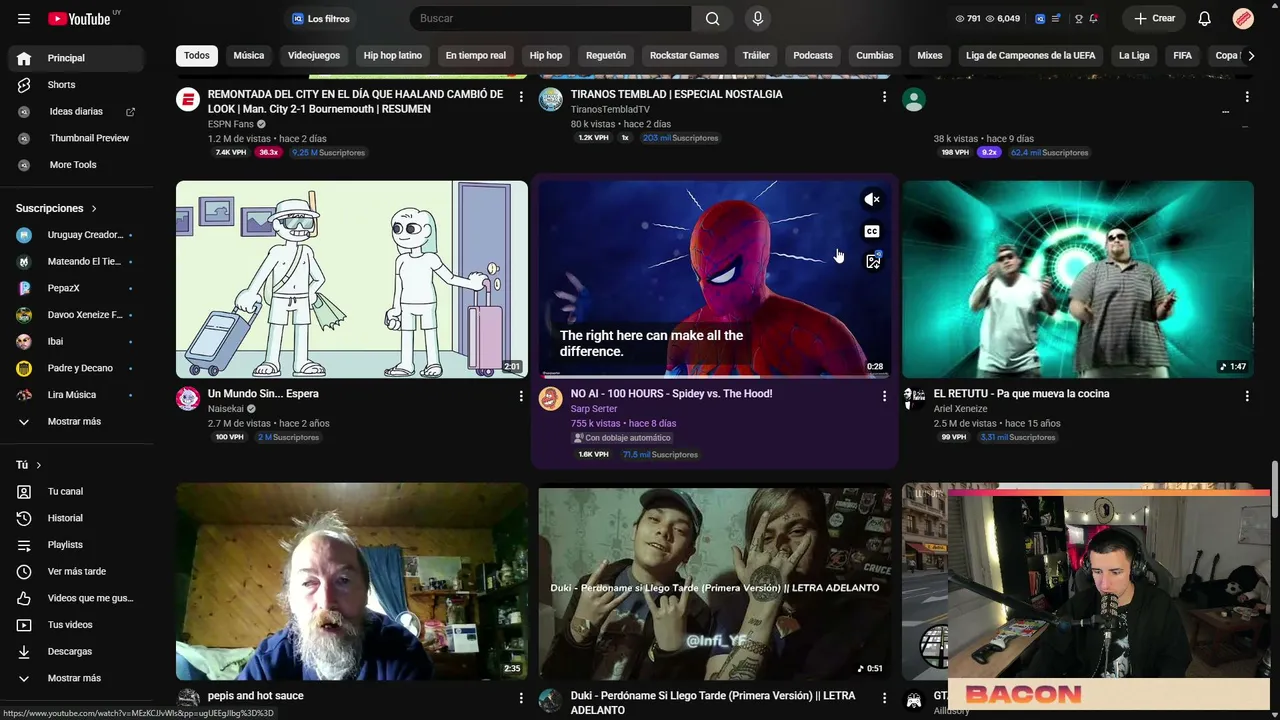Start voice search with the microphone
The width and height of the screenshot is (1280, 720).
click(x=757, y=19)
